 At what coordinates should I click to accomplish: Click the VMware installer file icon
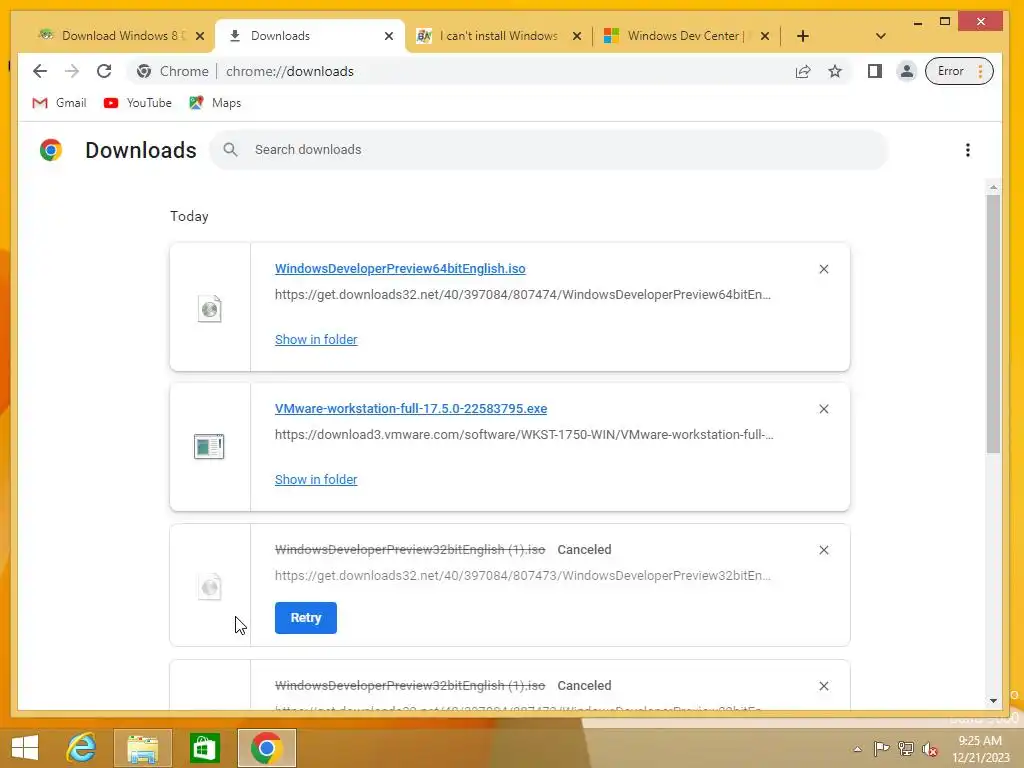click(x=209, y=447)
